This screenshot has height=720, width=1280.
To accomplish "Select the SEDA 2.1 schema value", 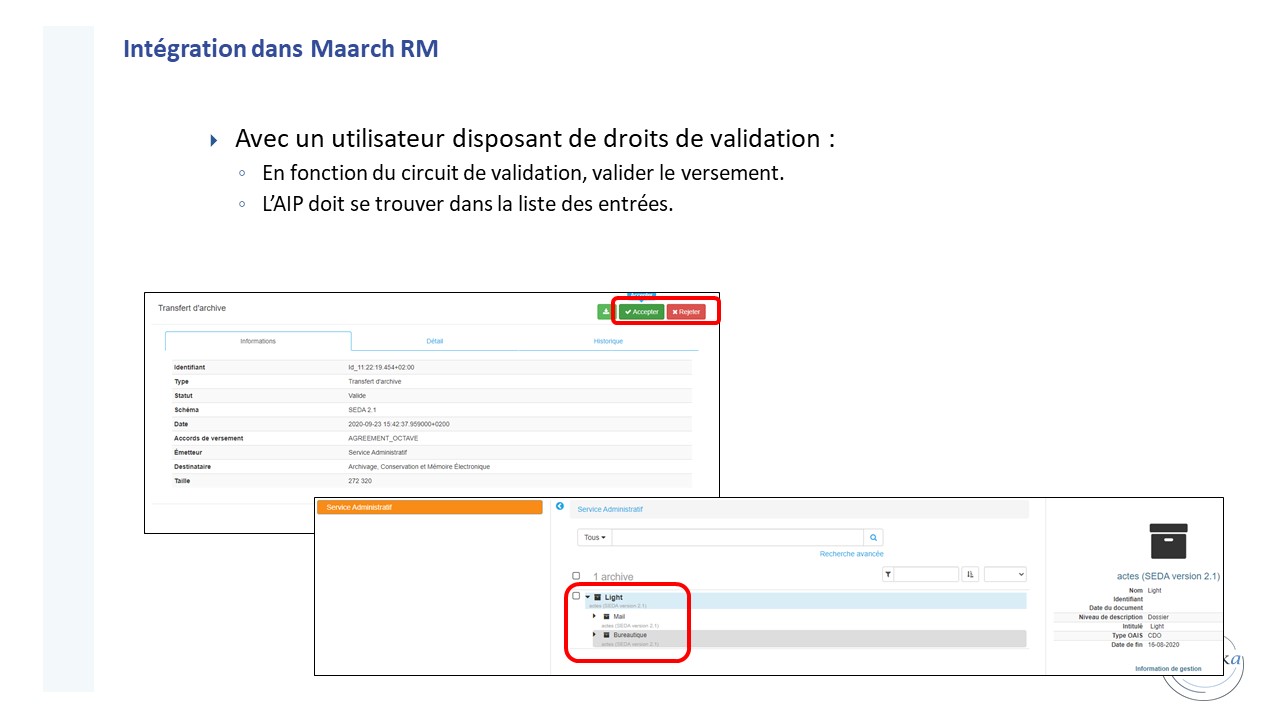I will coord(362,410).
